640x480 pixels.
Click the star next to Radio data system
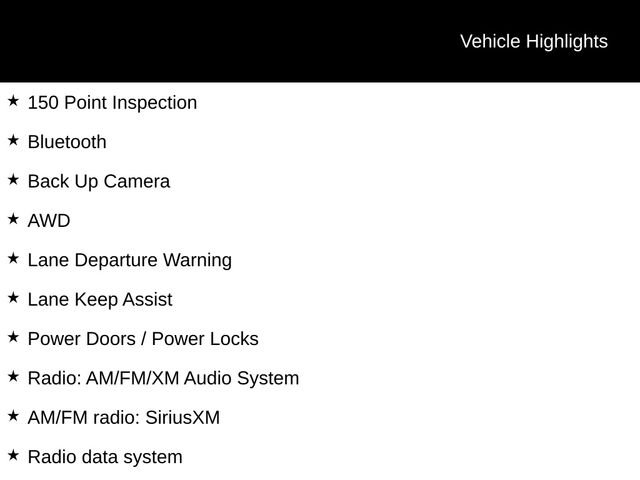point(13,455)
